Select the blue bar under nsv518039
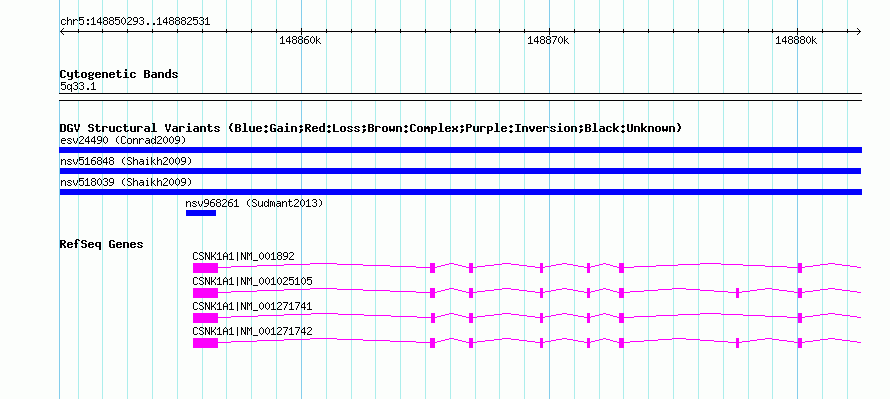This screenshot has height=399, width=890. pyautogui.click(x=460, y=192)
